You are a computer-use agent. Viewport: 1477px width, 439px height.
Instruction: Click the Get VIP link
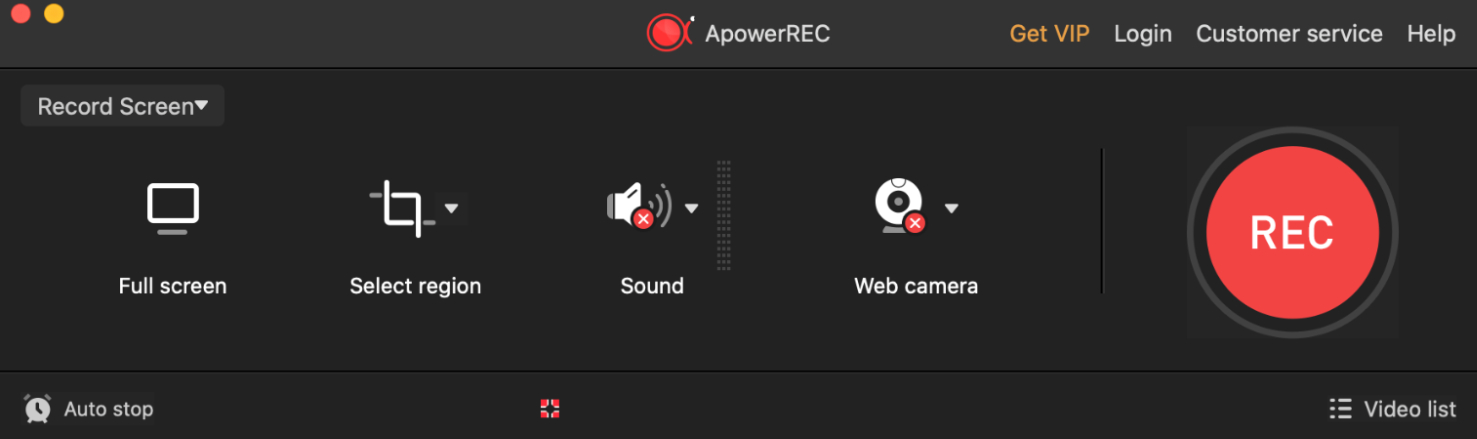[x=1049, y=33]
